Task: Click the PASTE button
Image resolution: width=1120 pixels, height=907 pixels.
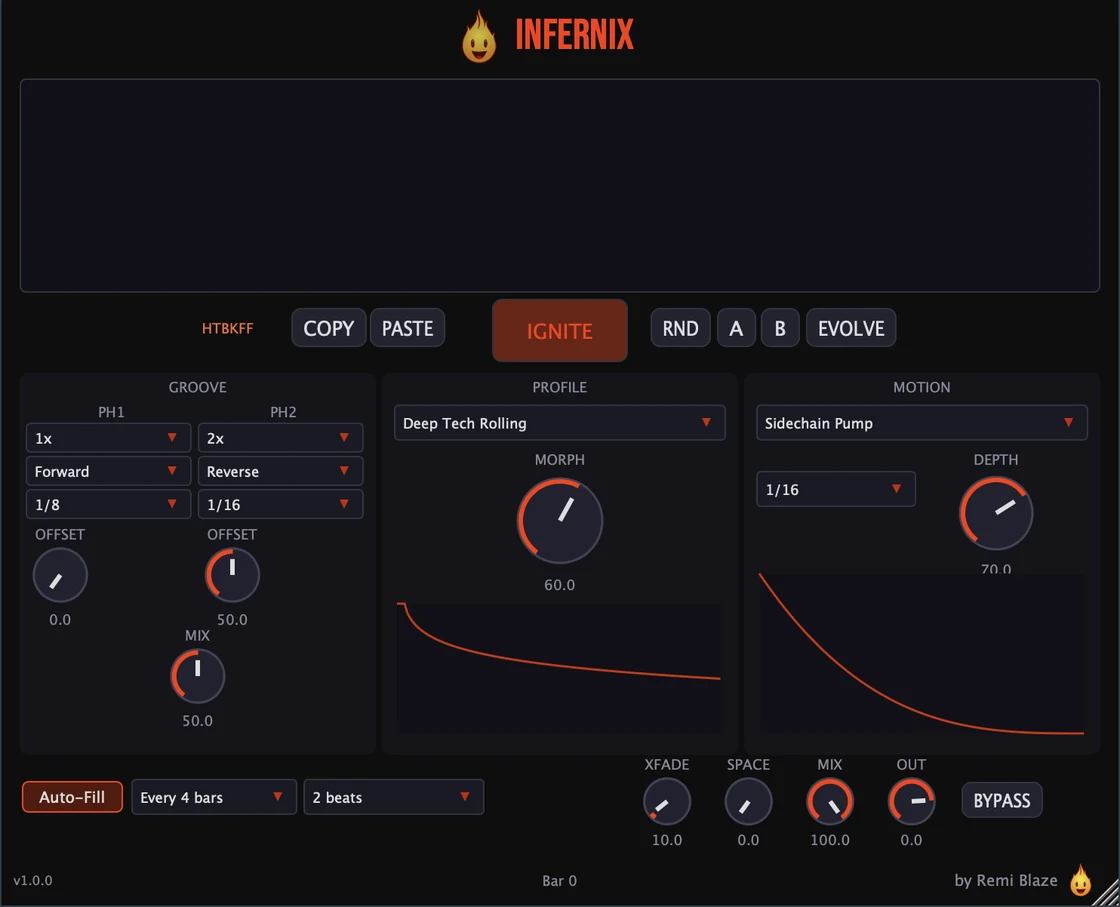Action: click(407, 328)
